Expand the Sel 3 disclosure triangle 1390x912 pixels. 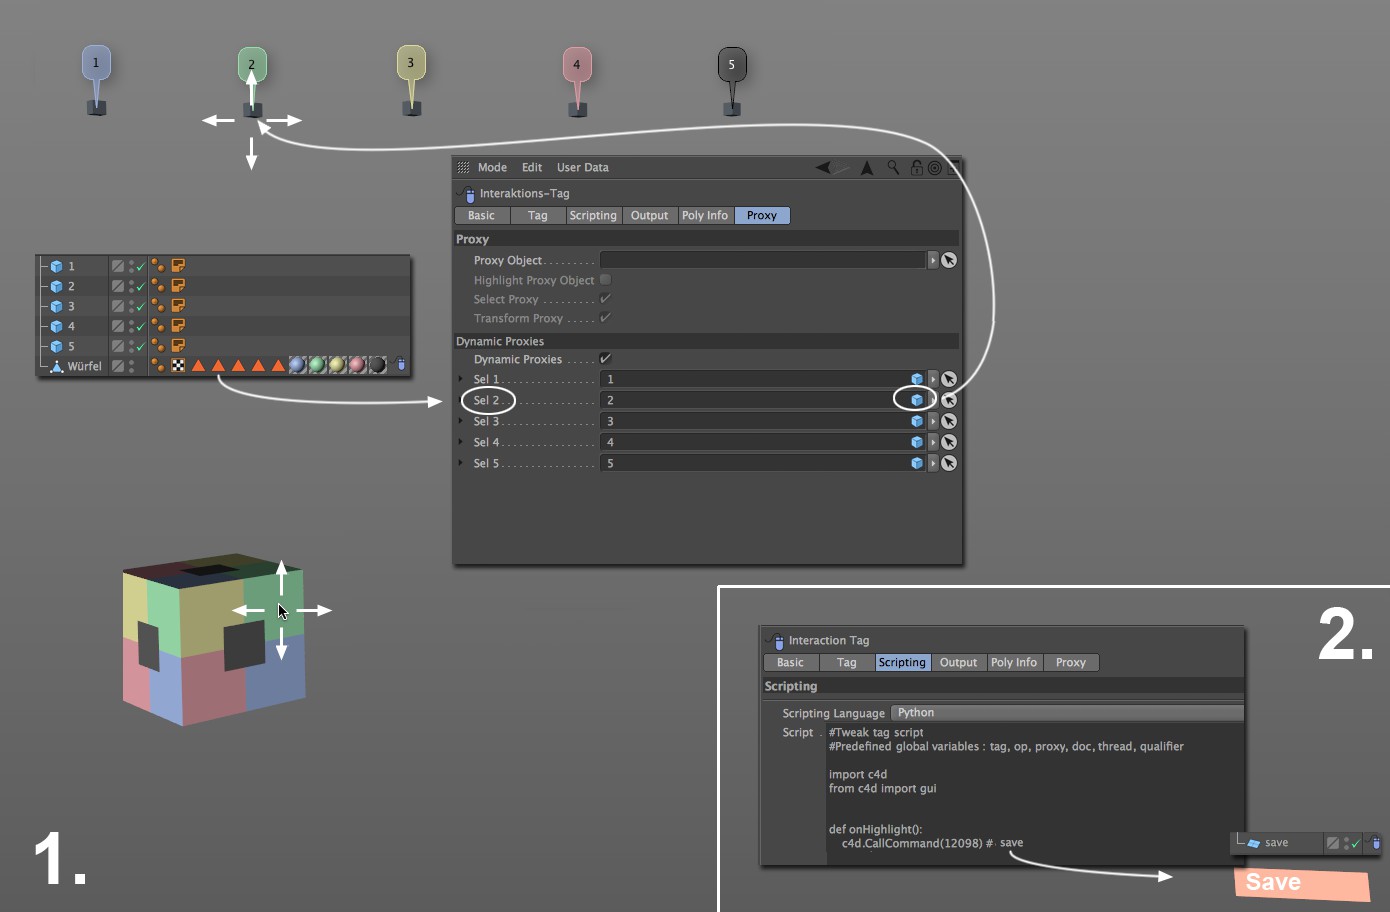(461, 421)
